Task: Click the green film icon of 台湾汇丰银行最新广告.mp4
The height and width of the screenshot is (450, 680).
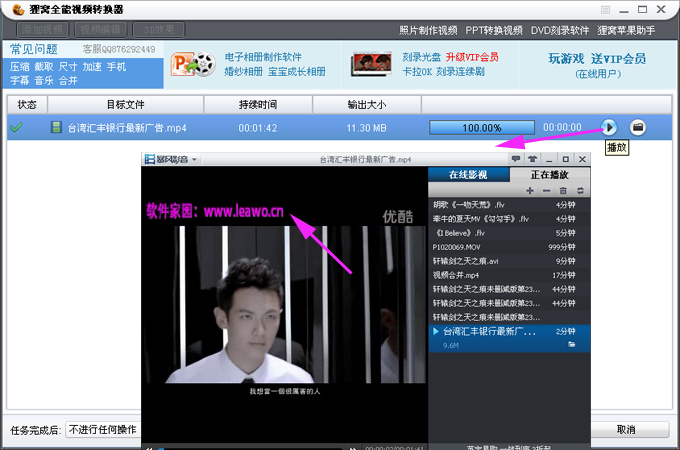Action: 56,127
